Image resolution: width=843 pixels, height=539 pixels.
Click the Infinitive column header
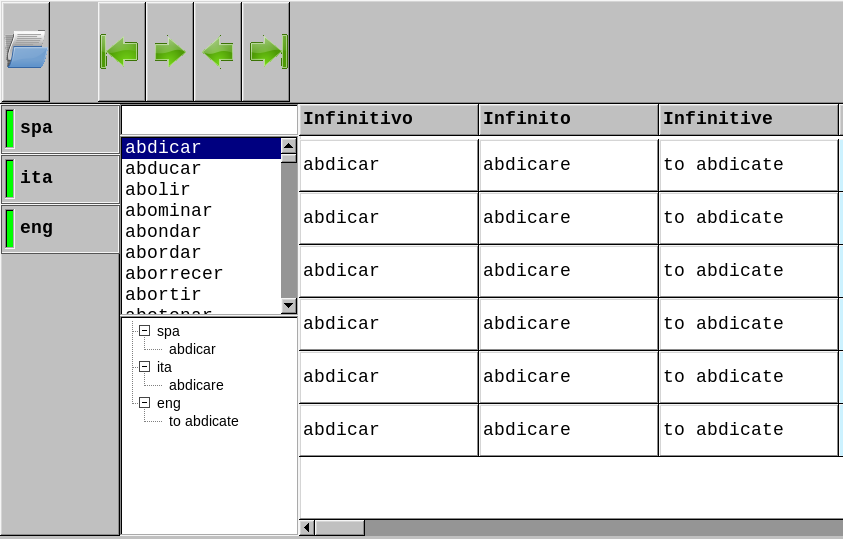click(748, 119)
